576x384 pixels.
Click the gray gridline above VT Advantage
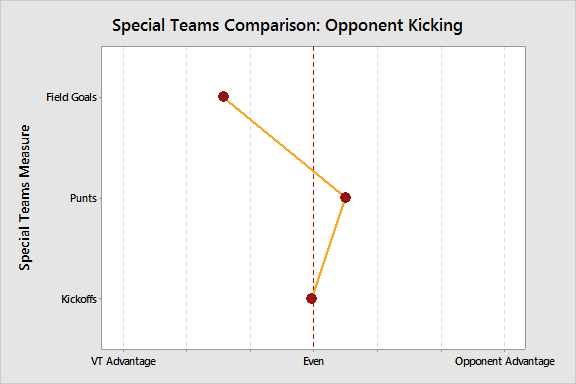point(123,198)
